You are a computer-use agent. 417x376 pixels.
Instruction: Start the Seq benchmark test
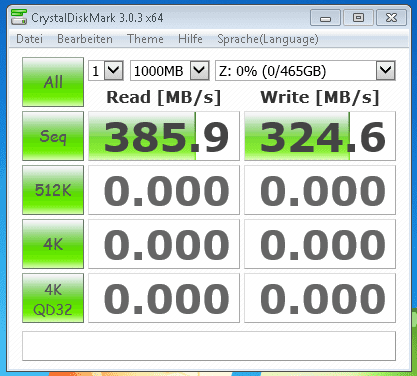click(x=53, y=136)
